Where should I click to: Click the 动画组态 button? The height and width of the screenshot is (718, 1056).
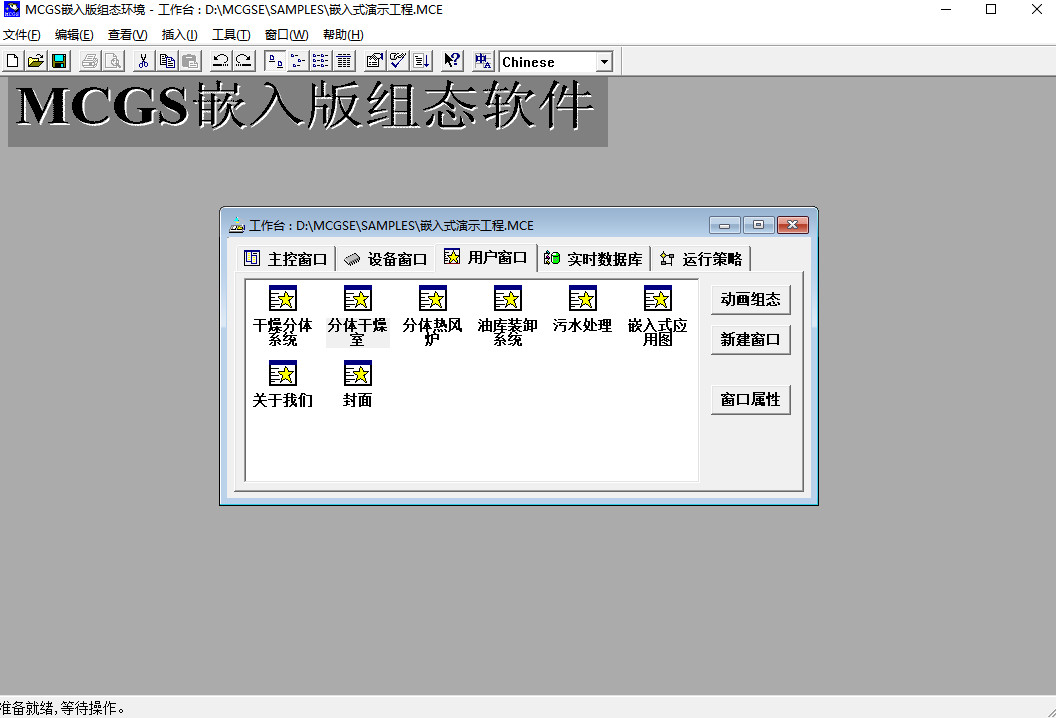(x=750, y=300)
